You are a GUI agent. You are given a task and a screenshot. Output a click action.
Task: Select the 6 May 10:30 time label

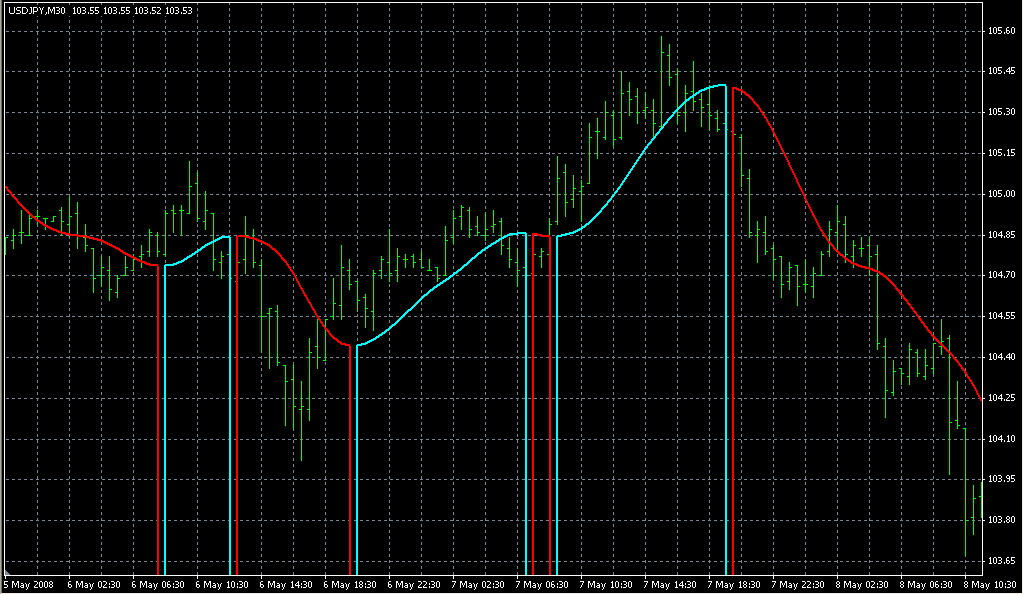(x=222, y=584)
